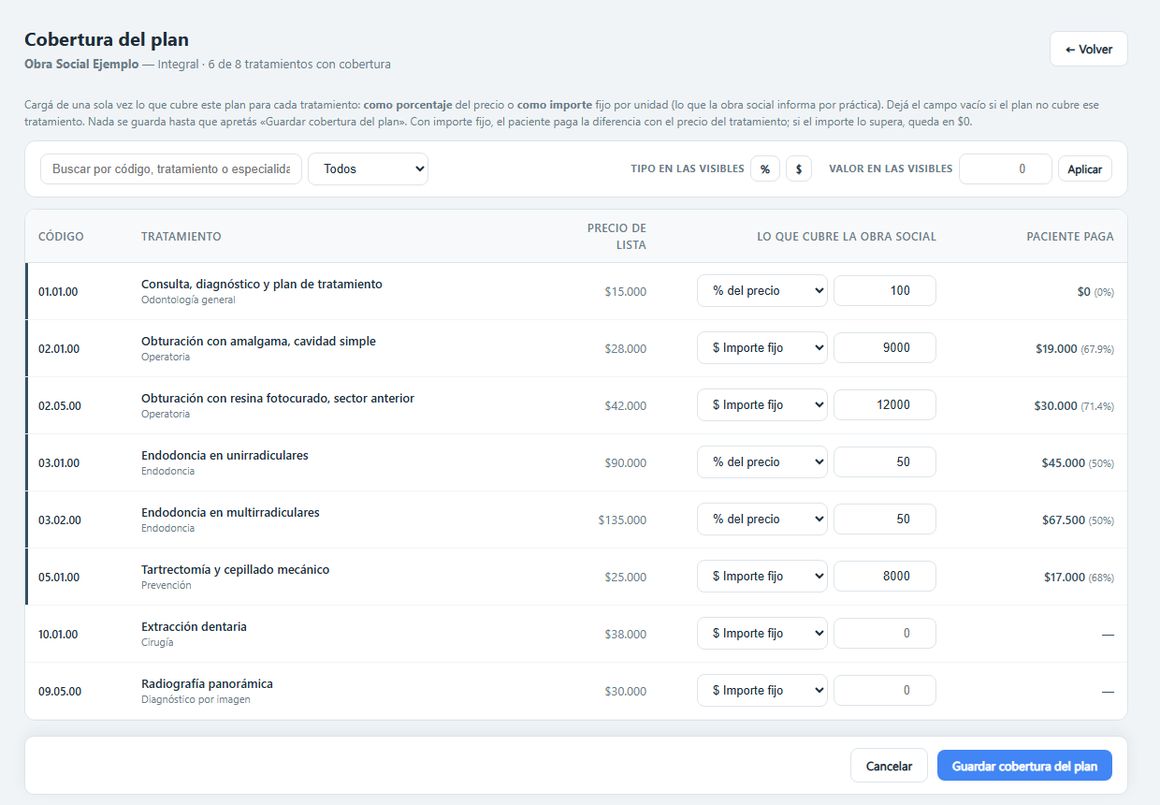This screenshot has height=805, width=1160.
Task: Change coverage type for Endodoncia en multirradiculares
Action: [762, 519]
